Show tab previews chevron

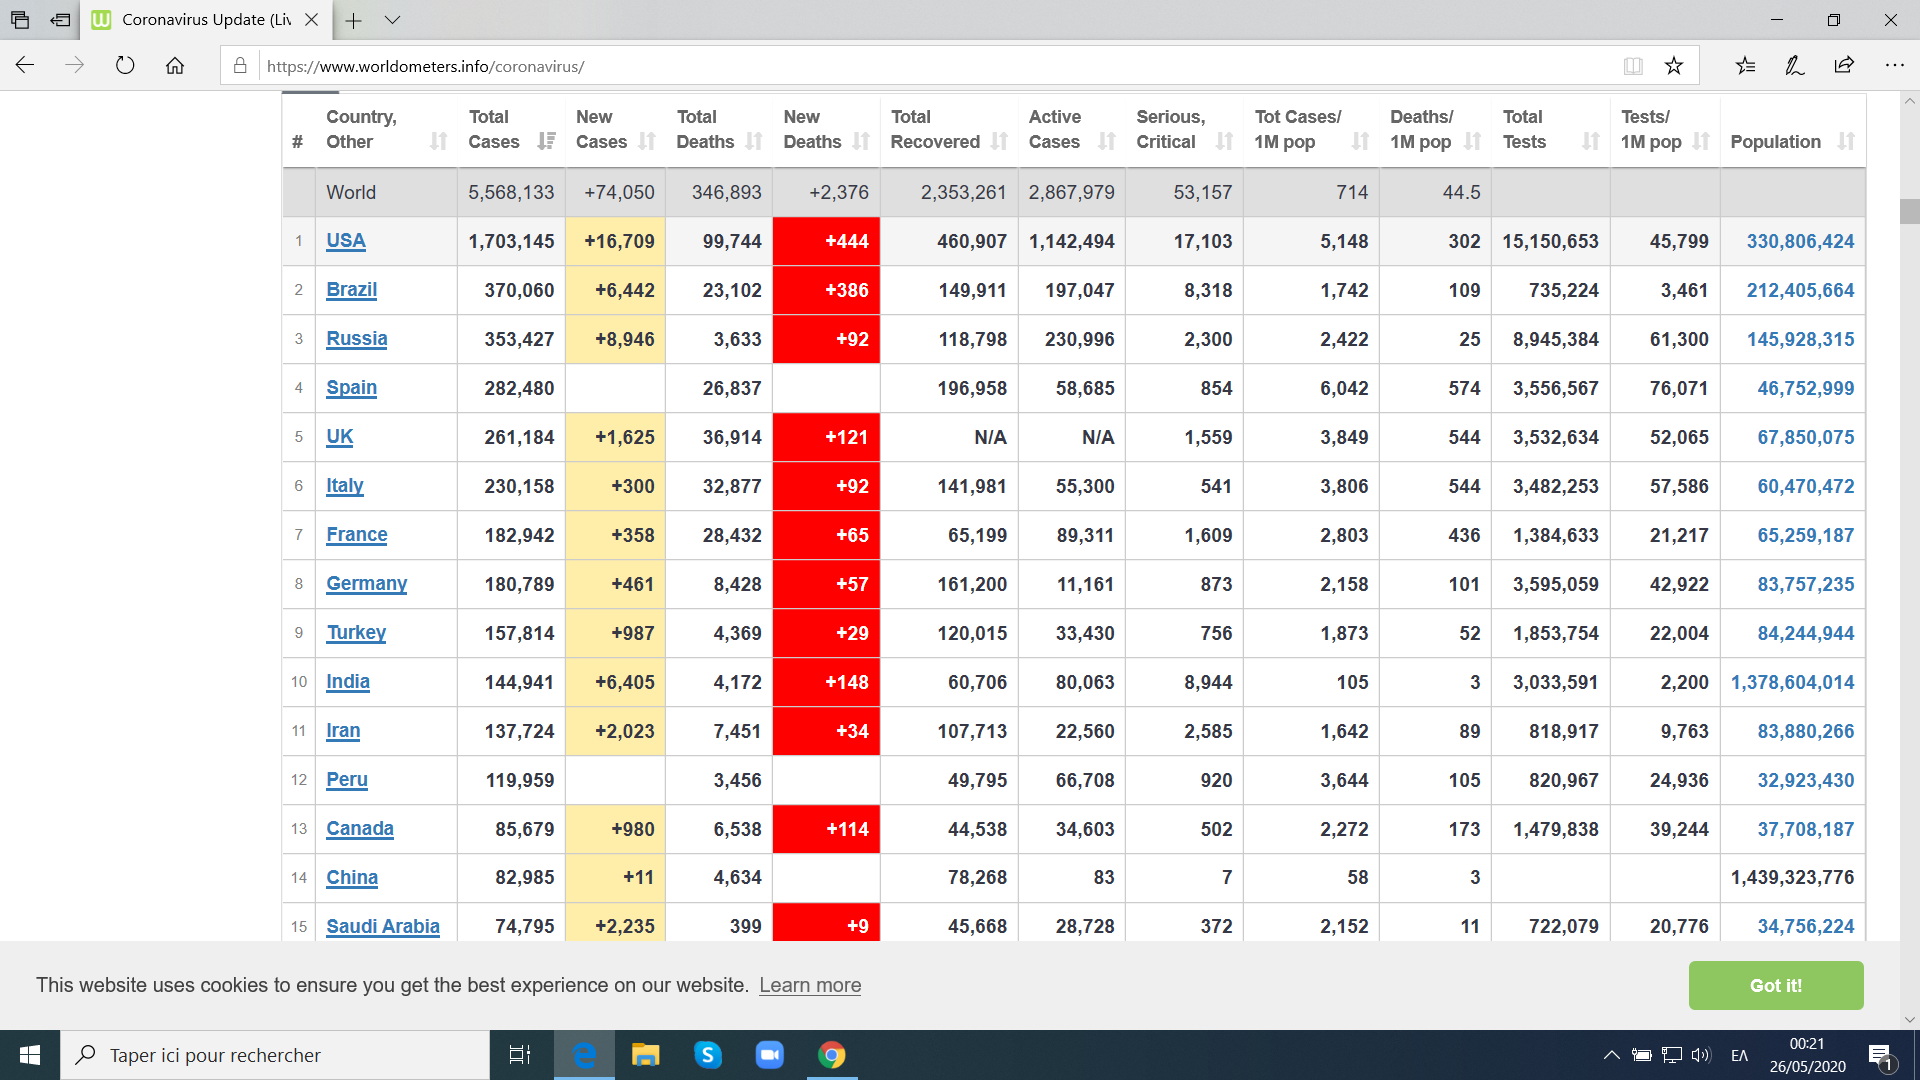click(392, 20)
